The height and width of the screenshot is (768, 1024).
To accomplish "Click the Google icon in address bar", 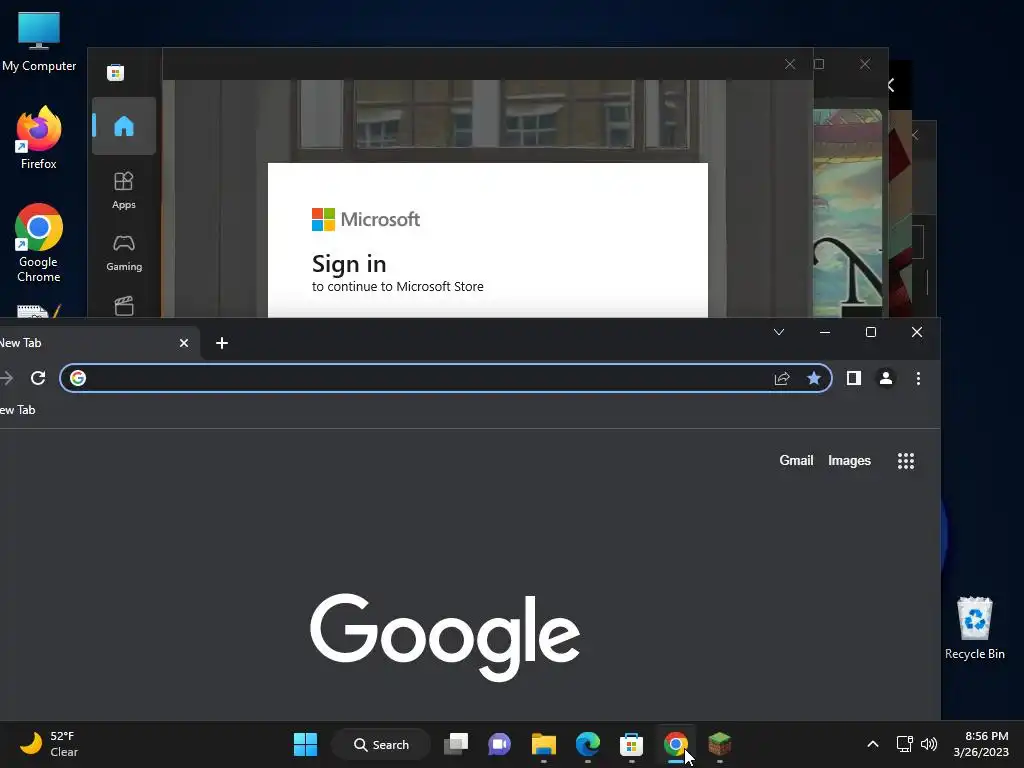I will 78,378.
